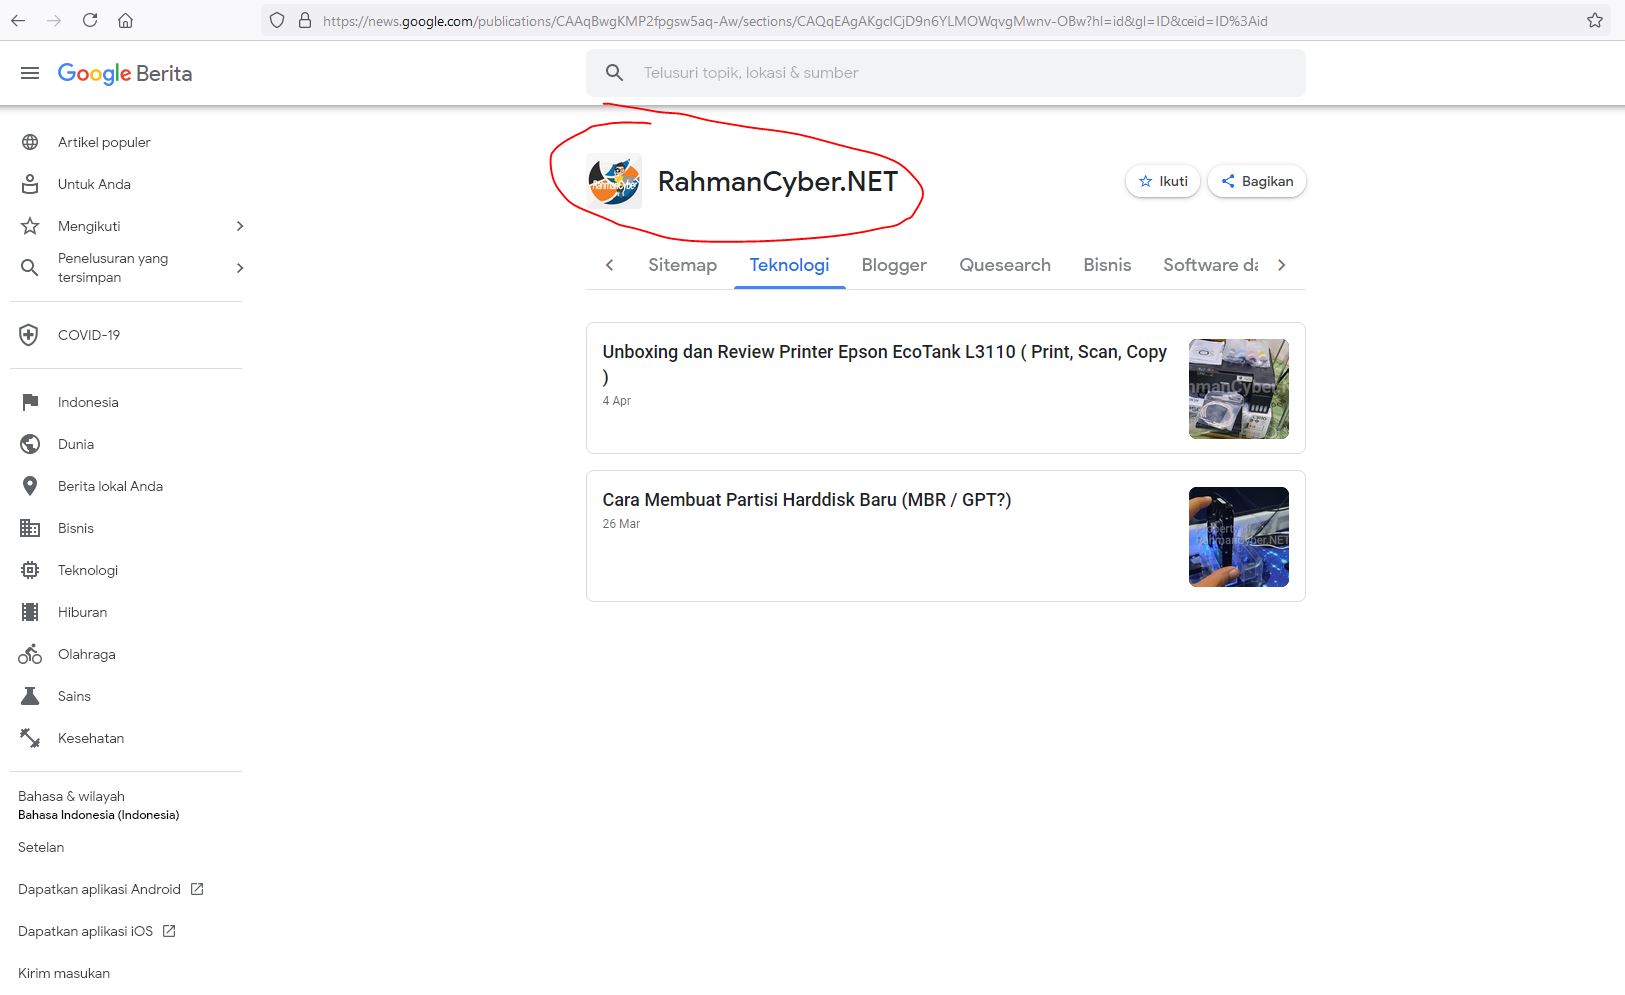The height and width of the screenshot is (995, 1625).
Task: Open Penelusuran yang tersimpan
Action: 113,268
